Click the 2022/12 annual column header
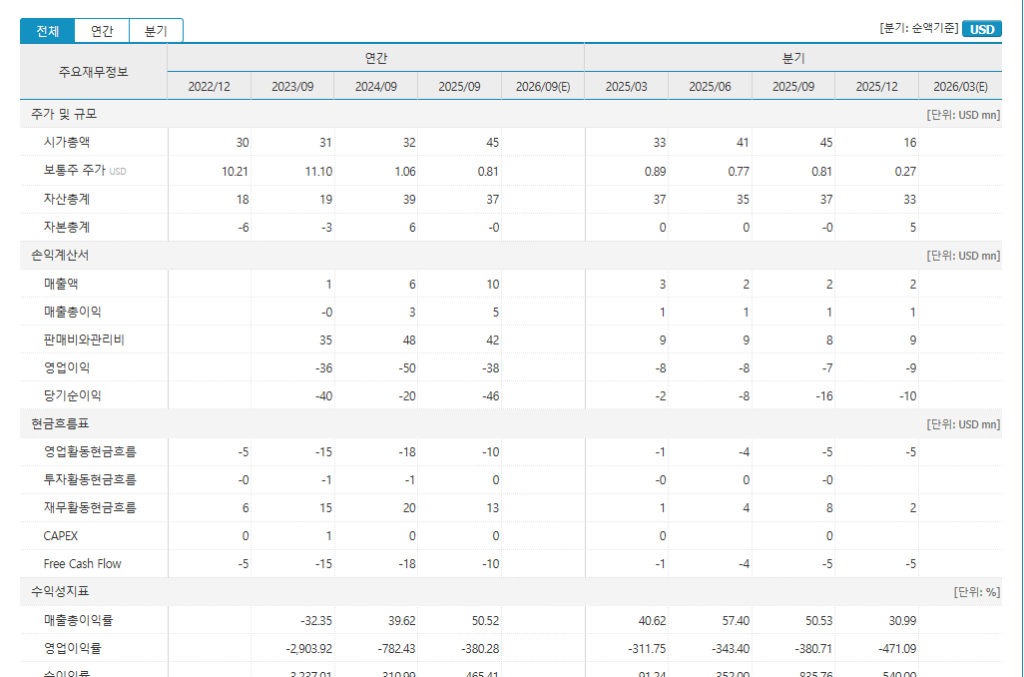Image resolution: width=1024 pixels, height=677 pixels. [x=209, y=86]
